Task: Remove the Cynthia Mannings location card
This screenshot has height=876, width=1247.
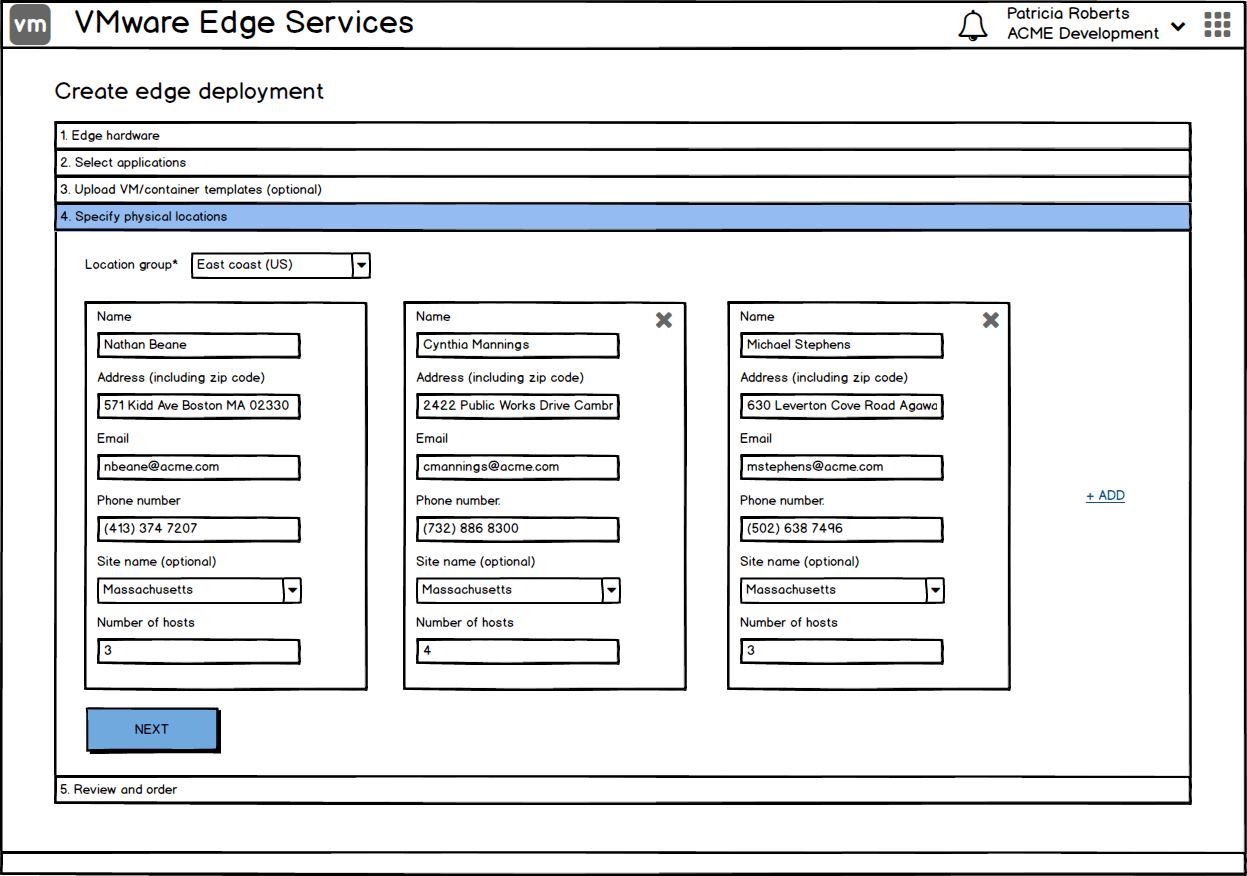Action: pos(664,320)
